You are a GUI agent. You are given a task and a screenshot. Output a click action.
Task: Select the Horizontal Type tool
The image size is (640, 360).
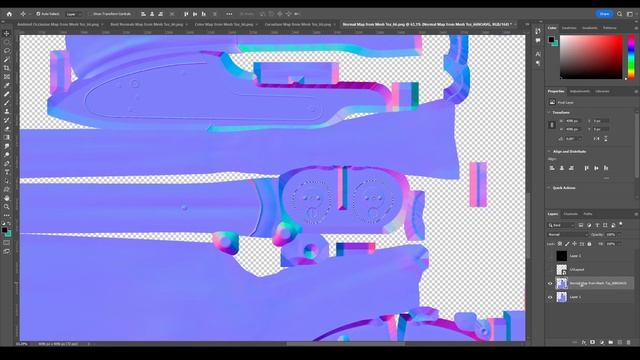pyautogui.click(x=7, y=172)
